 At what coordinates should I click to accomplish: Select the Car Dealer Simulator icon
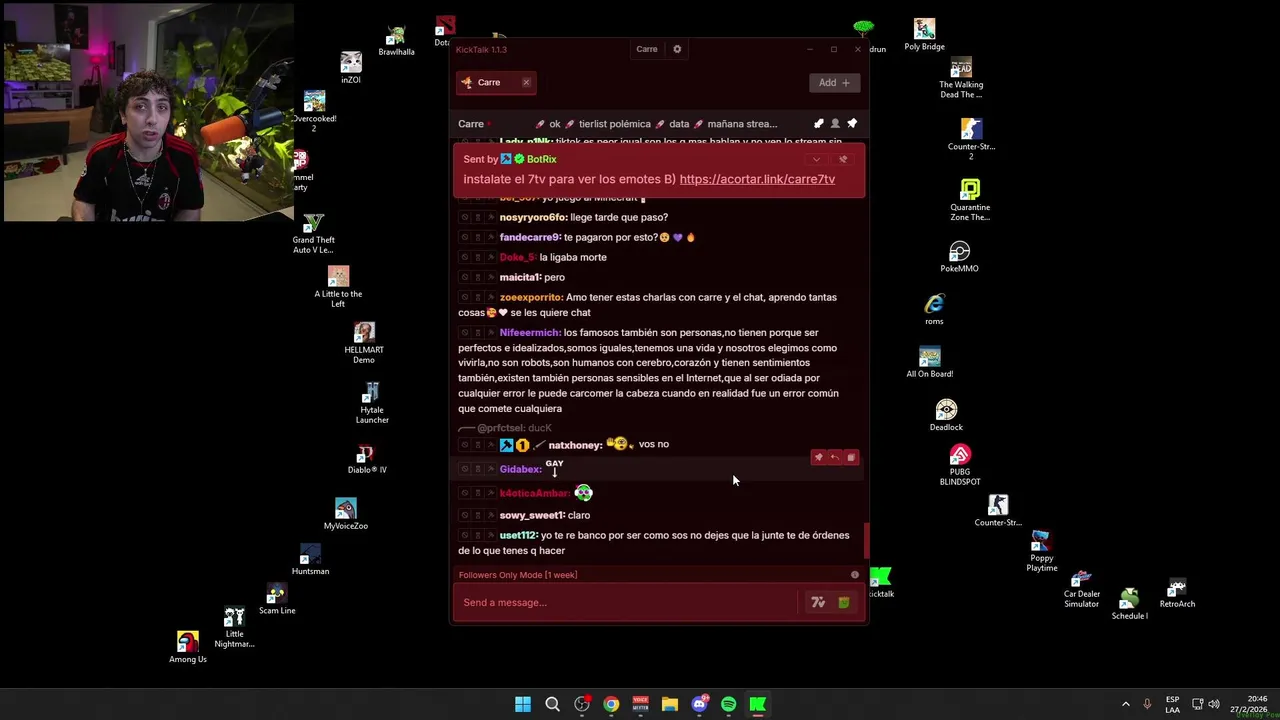pos(1081,589)
